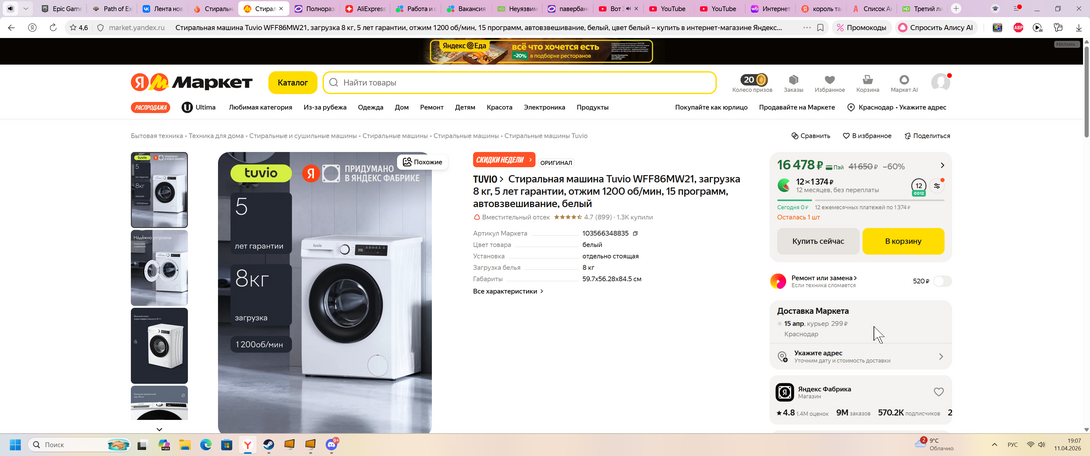Open the Одежда category
Image resolution: width=1090 pixels, height=456 pixels.
click(371, 108)
